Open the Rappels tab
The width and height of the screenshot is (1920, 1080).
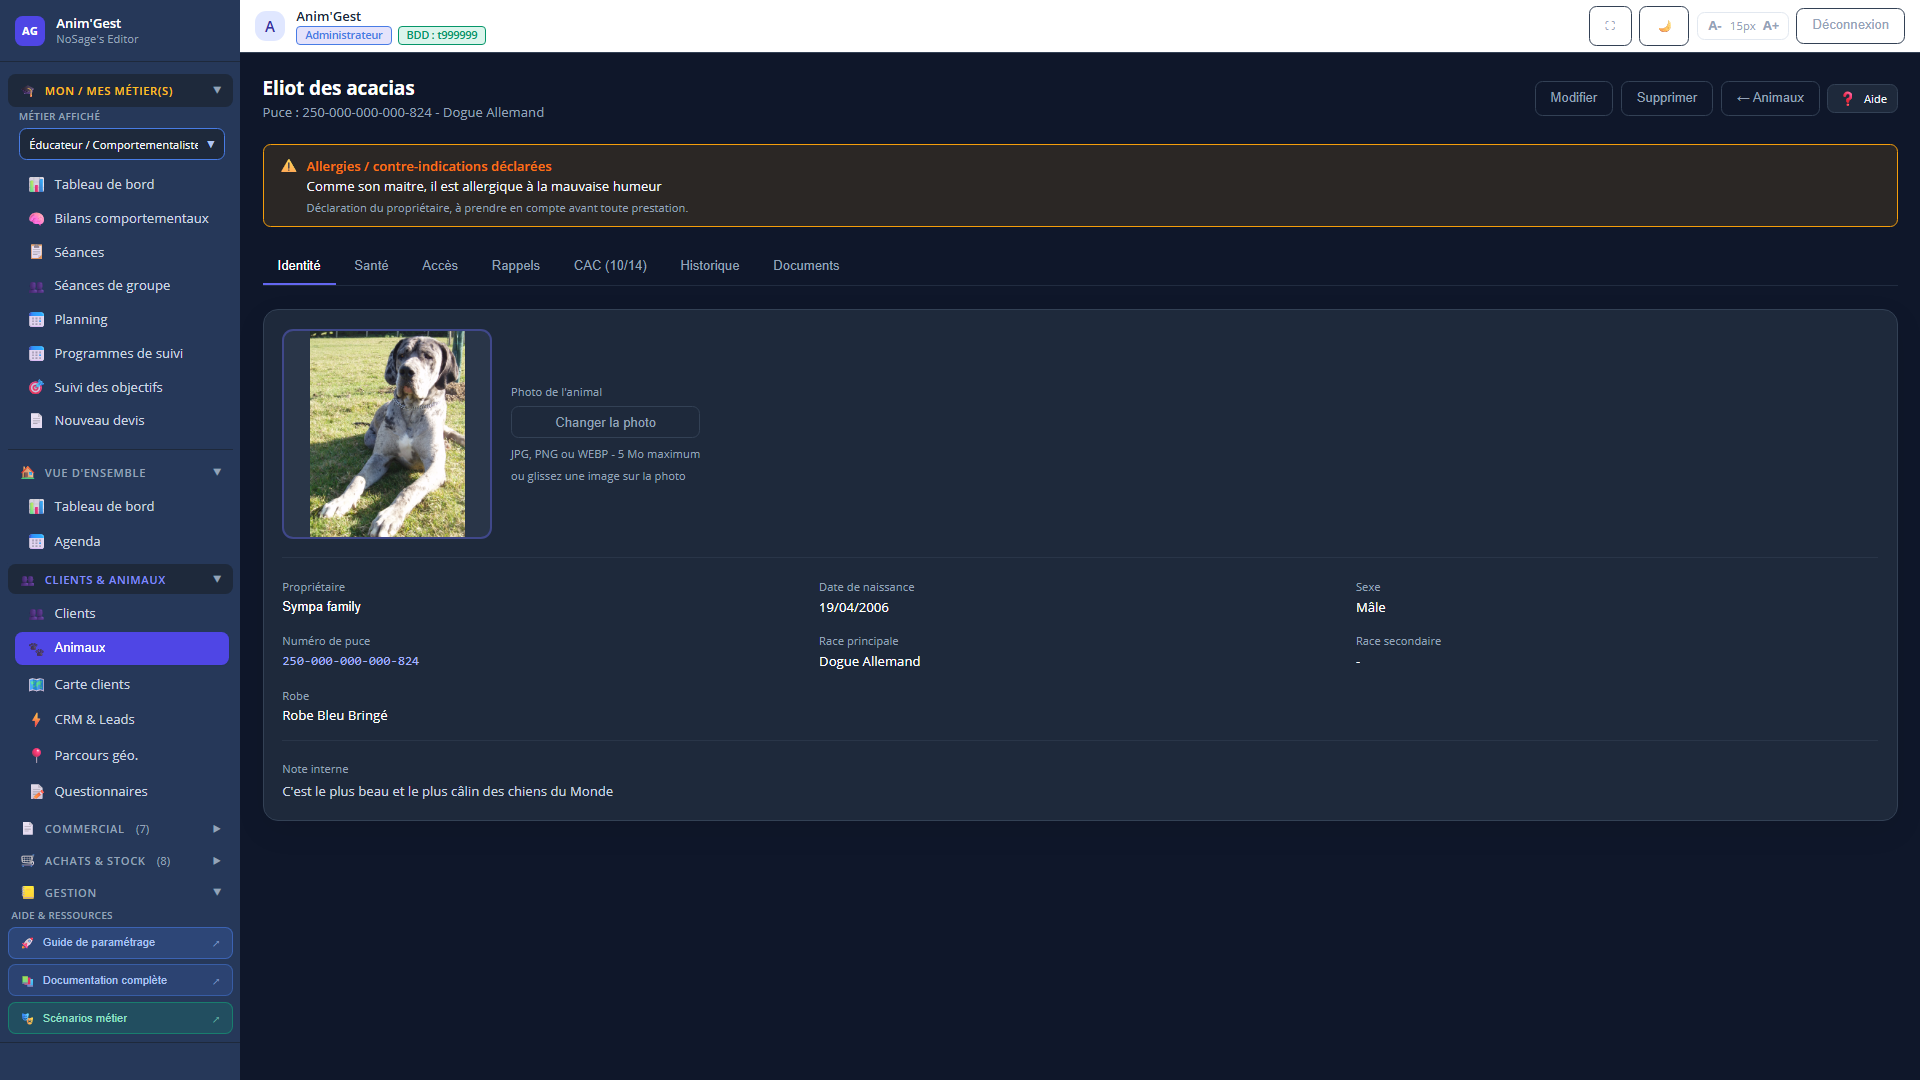click(516, 266)
